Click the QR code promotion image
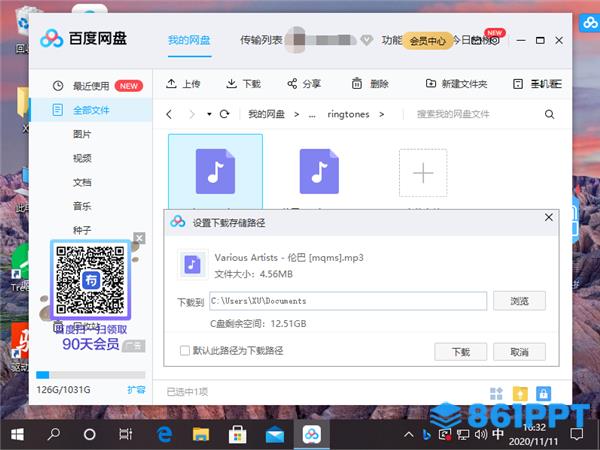The width and height of the screenshot is (600, 450). pos(90,280)
